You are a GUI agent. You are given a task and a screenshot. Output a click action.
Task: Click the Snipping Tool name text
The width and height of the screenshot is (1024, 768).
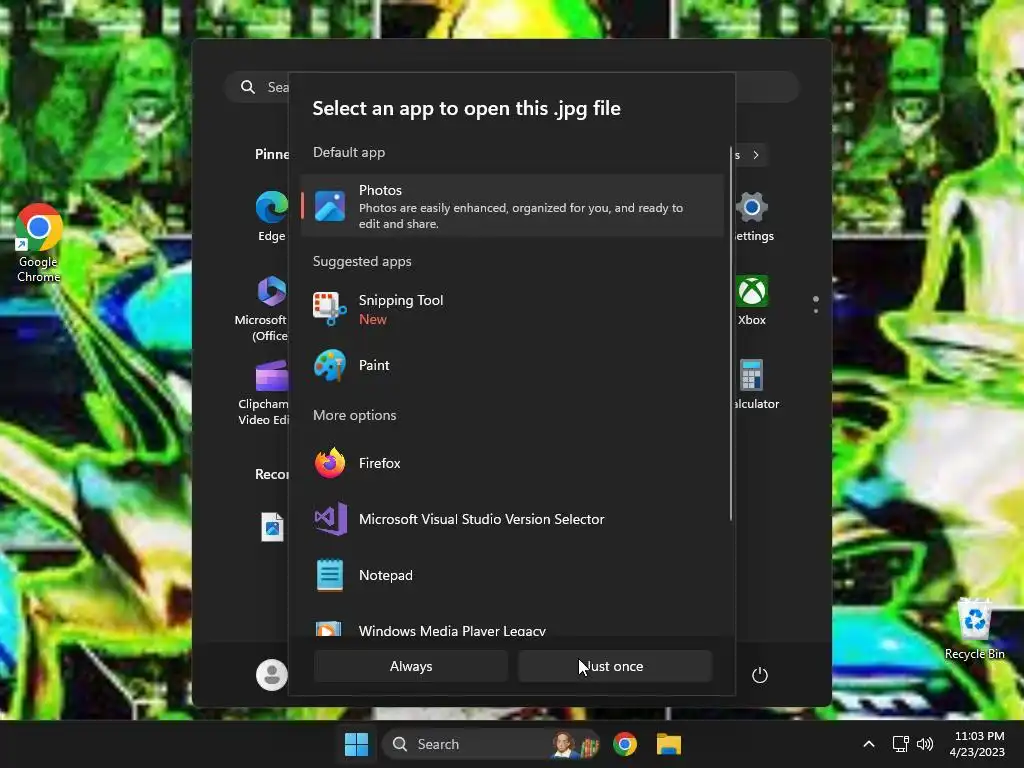coord(401,300)
